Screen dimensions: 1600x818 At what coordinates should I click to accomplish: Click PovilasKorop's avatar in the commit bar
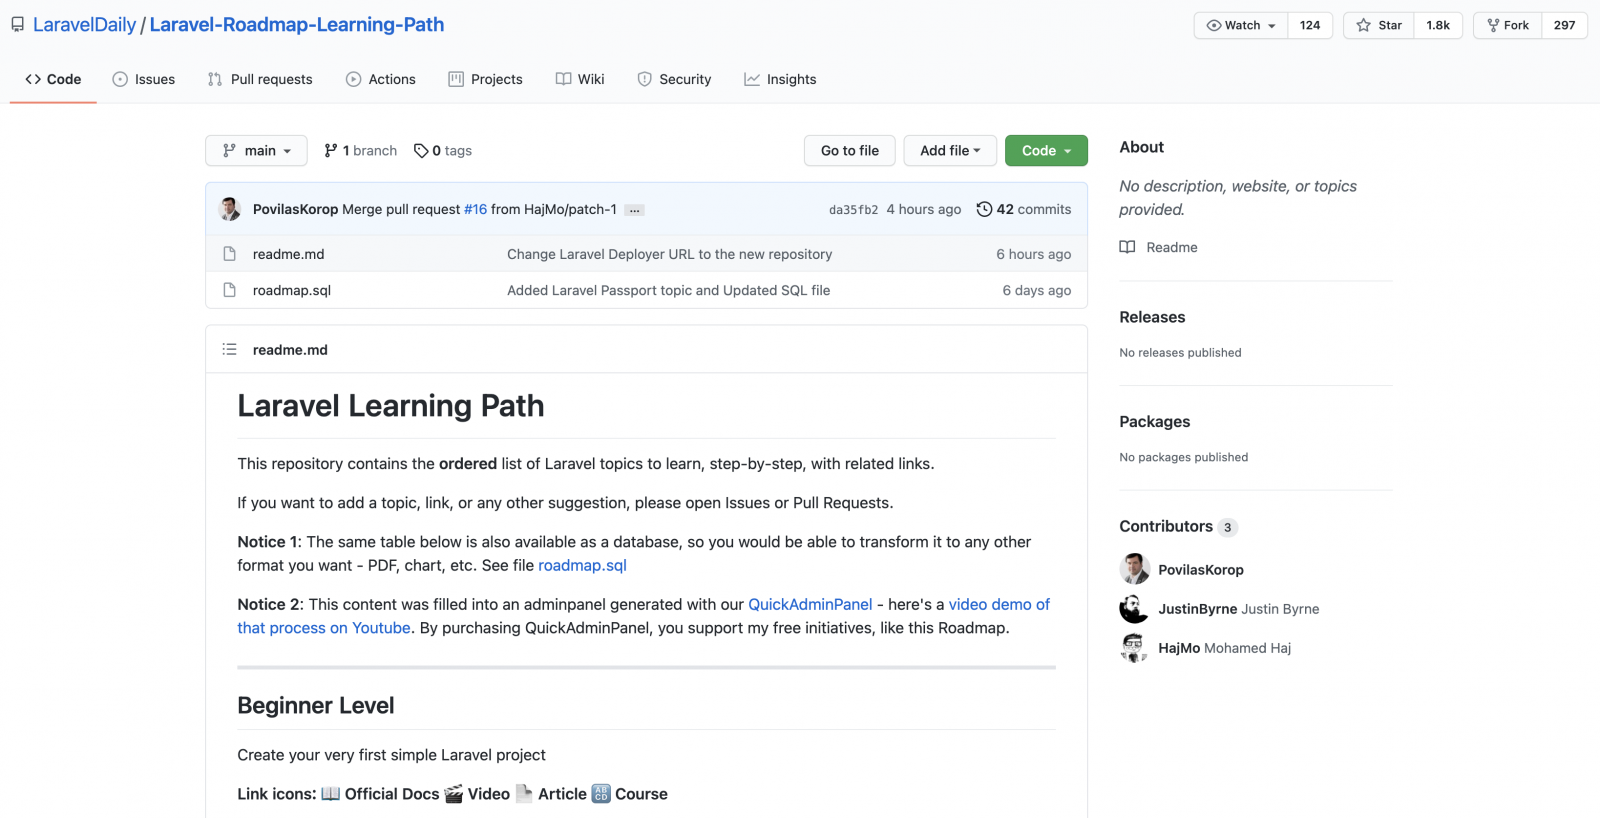230,209
